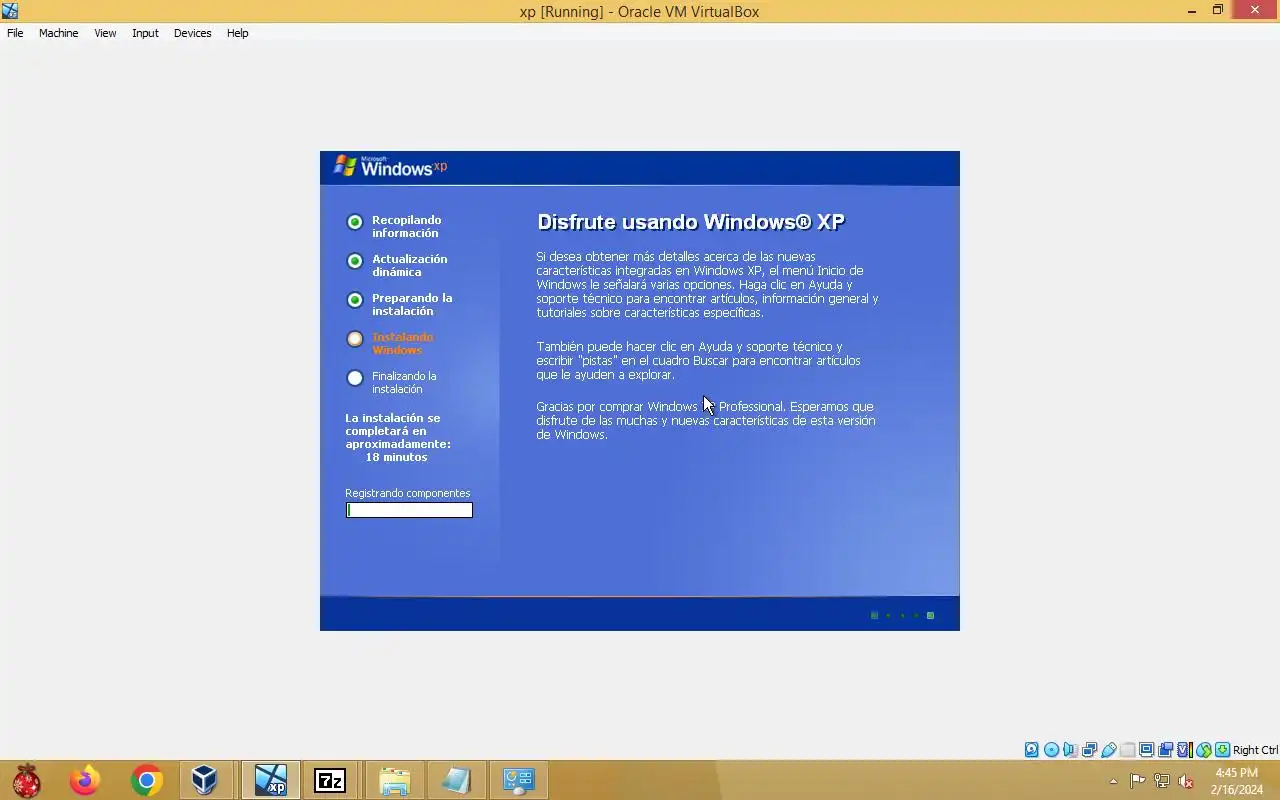Click the mouse integration status icon
The image size is (1280, 800).
click(1203, 750)
